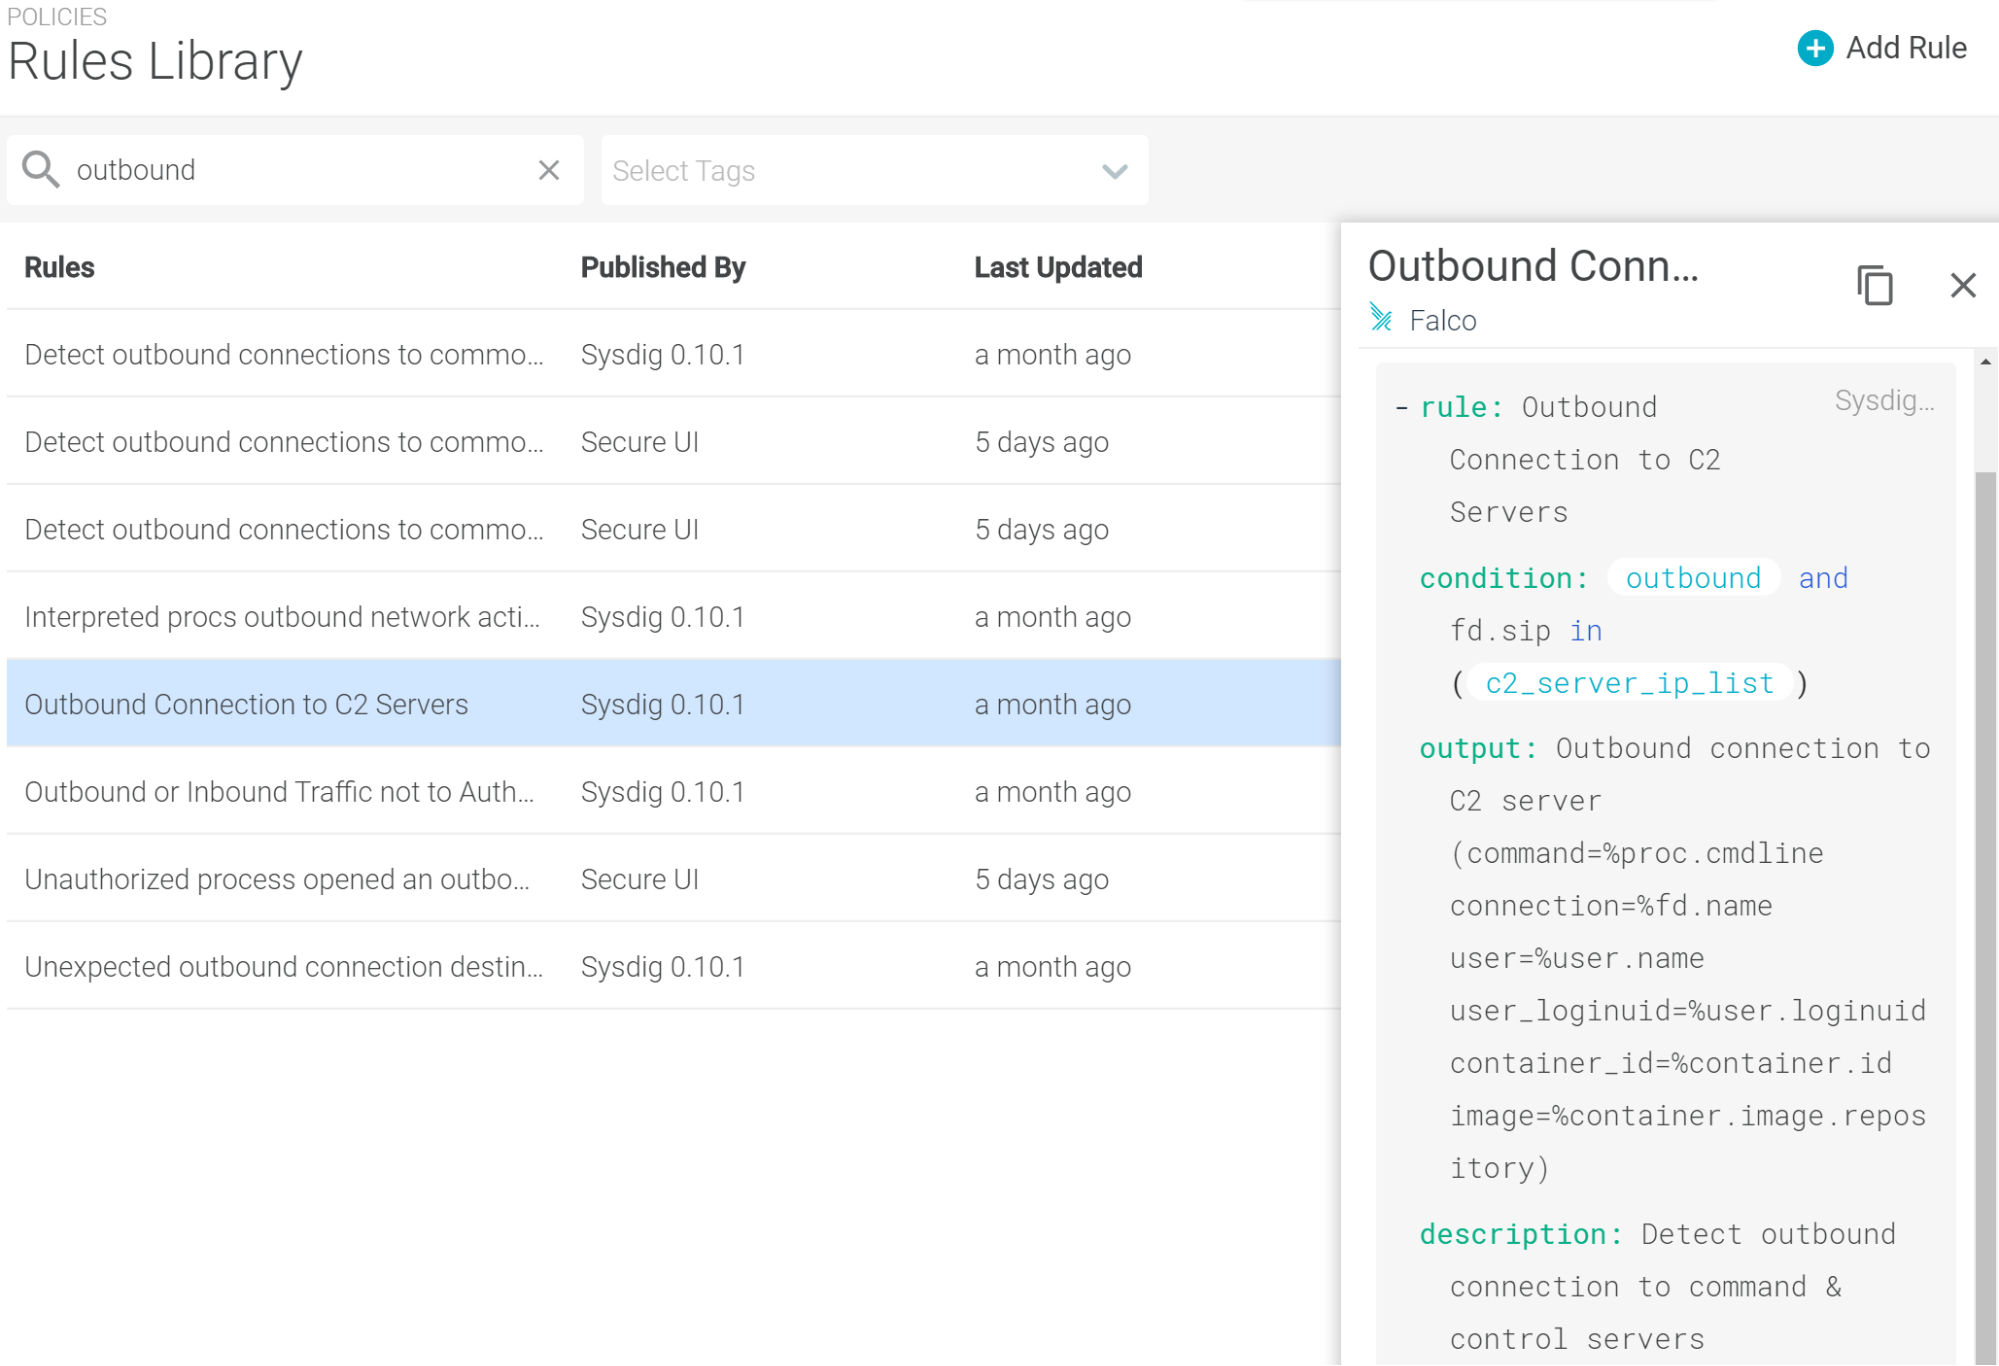Select Interpreted procs outbound network rule
Viewport: 1999px width, 1366px height.
pyautogui.click(x=673, y=617)
